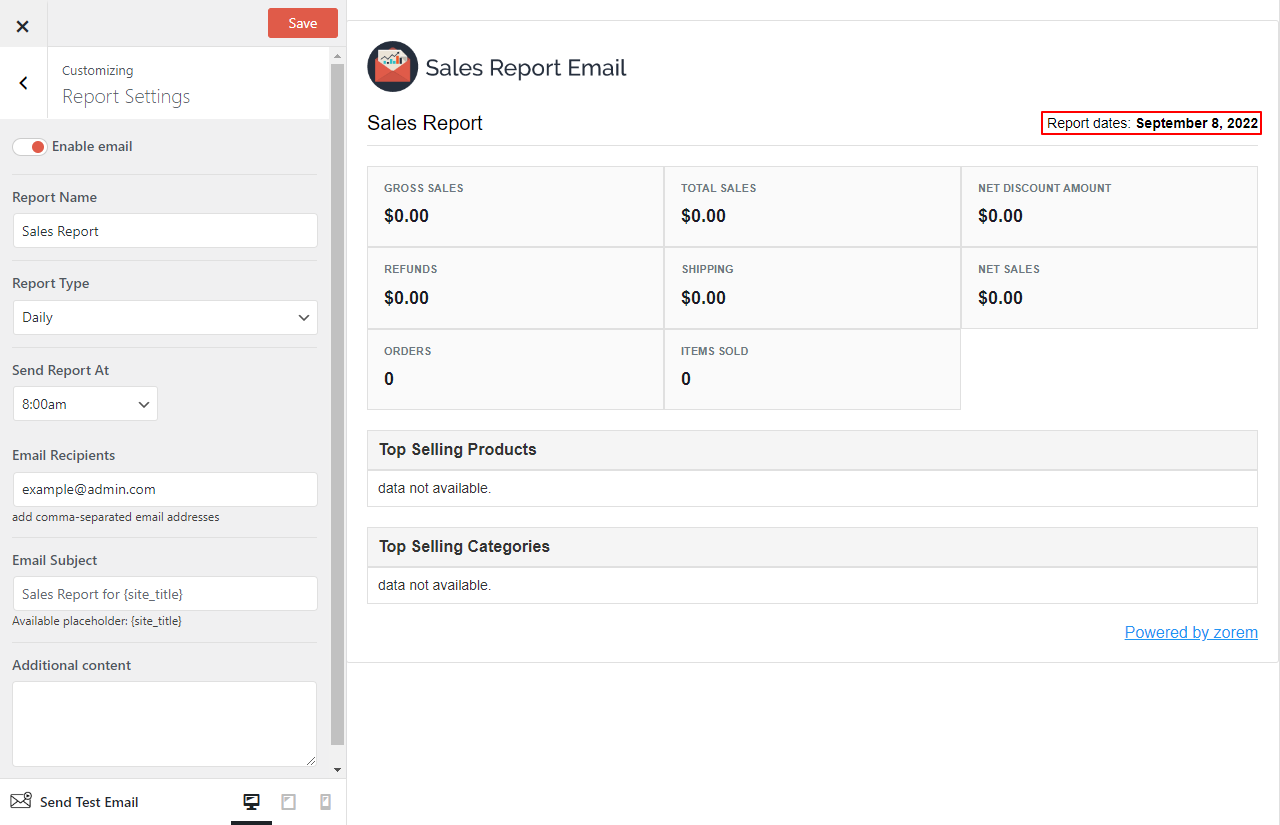Open the Send Report At dropdown
This screenshot has height=825, width=1280.
pyautogui.click(x=85, y=403)
